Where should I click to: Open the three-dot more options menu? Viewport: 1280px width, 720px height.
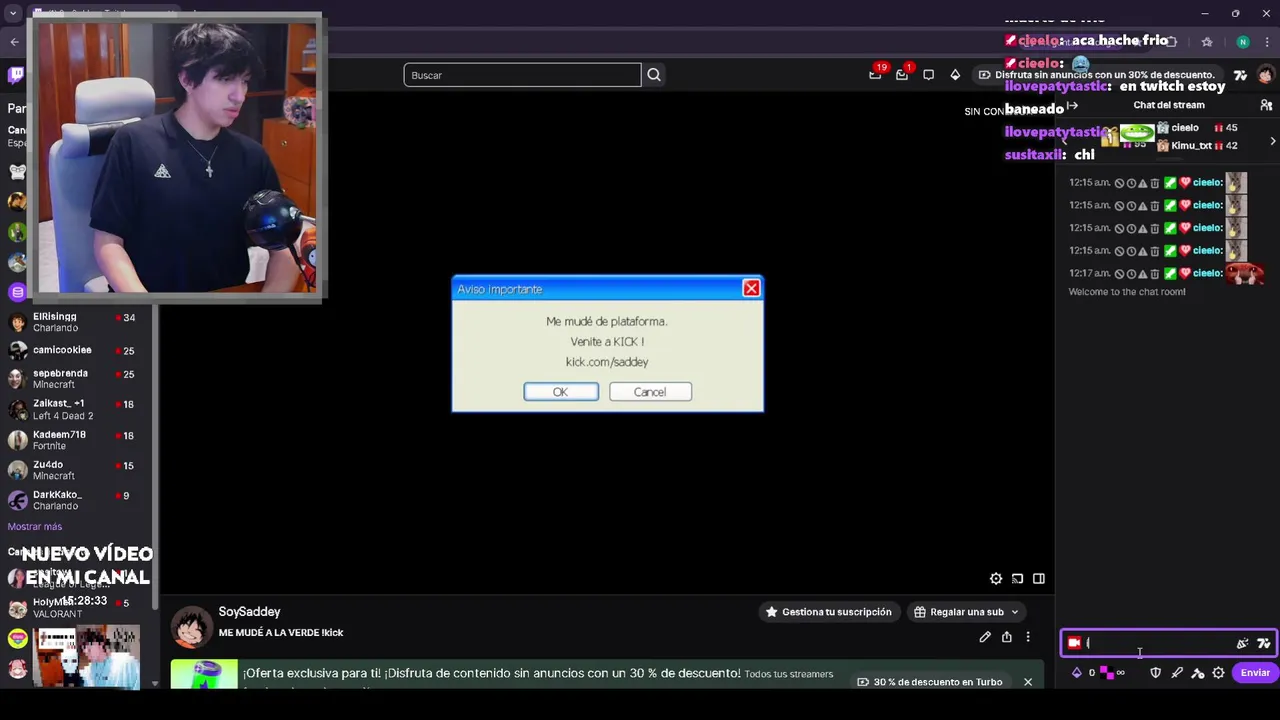tap(1027, 637)
